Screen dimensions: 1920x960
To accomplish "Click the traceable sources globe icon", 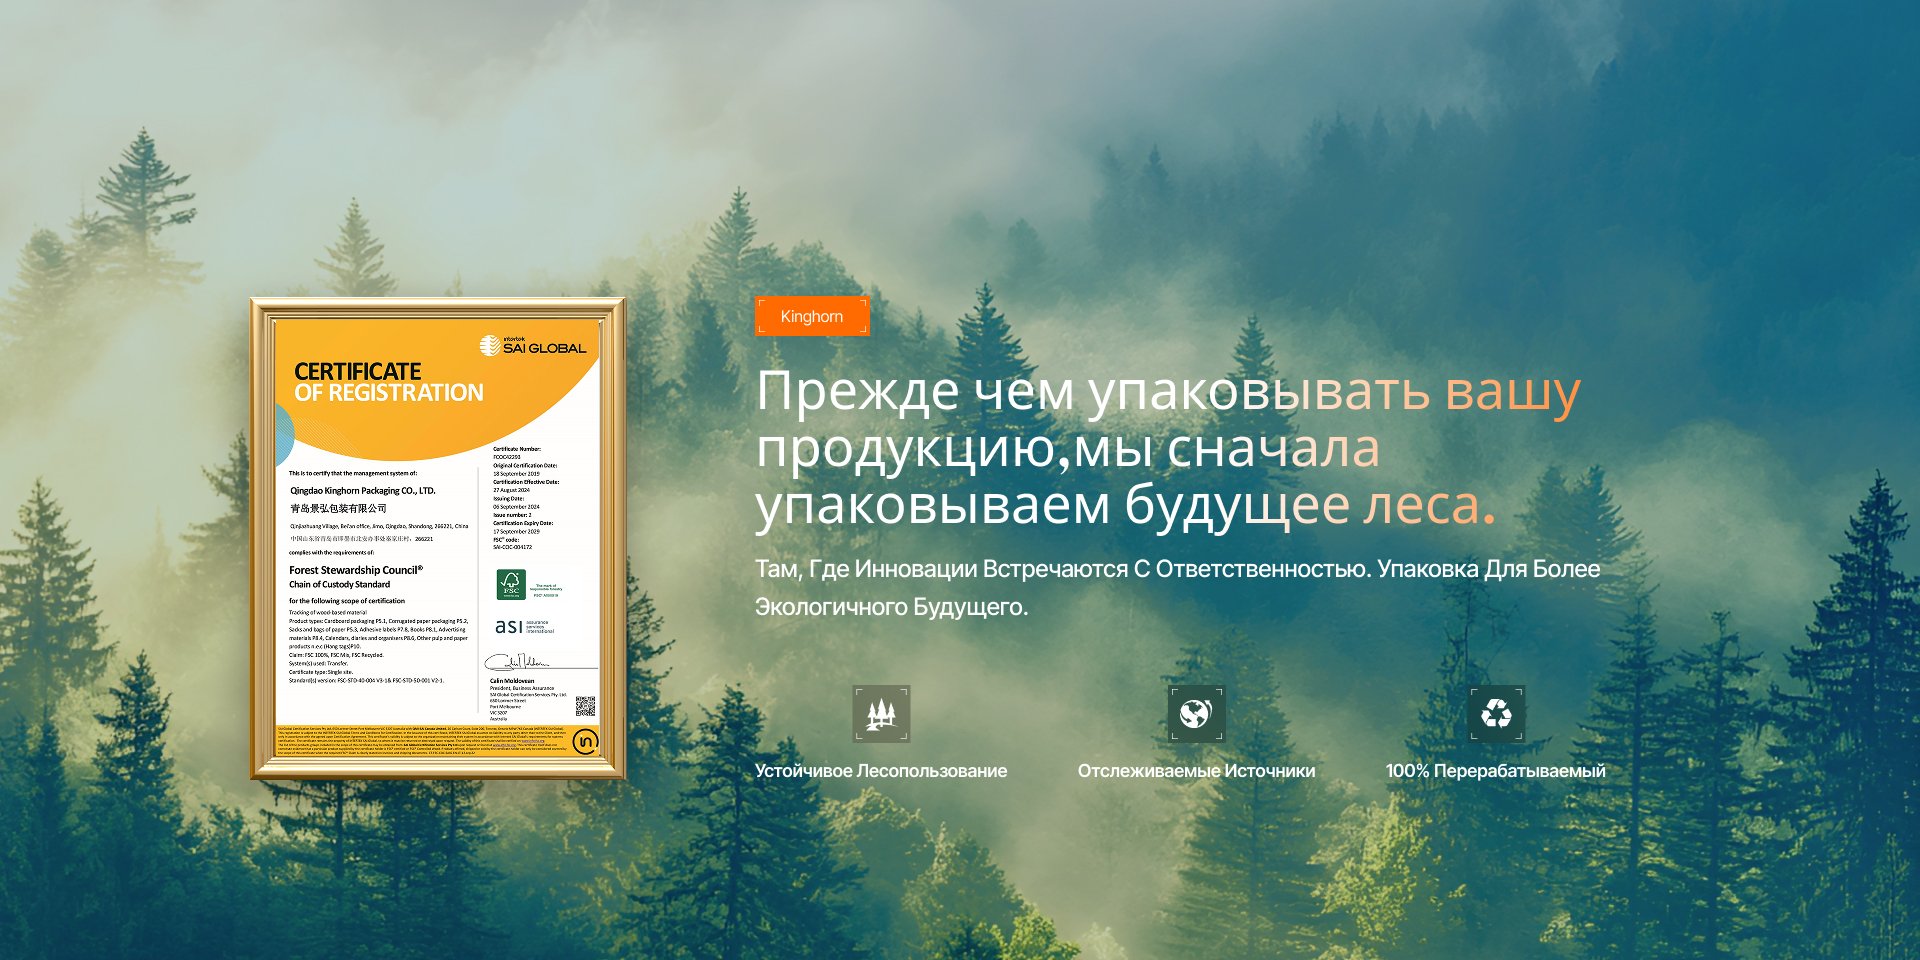I will coord(1196,714).
